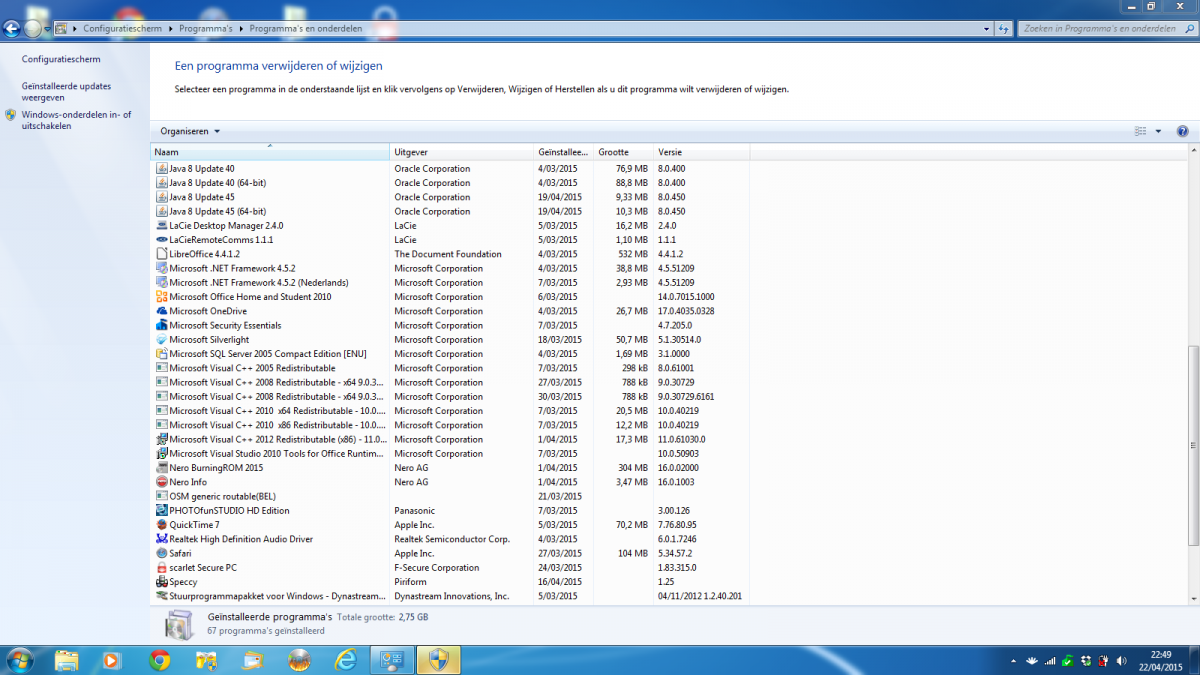This screenshot has height=675, width=1200.
Task: Open the Organiseren dropdown menu
Action: [190, 131]
